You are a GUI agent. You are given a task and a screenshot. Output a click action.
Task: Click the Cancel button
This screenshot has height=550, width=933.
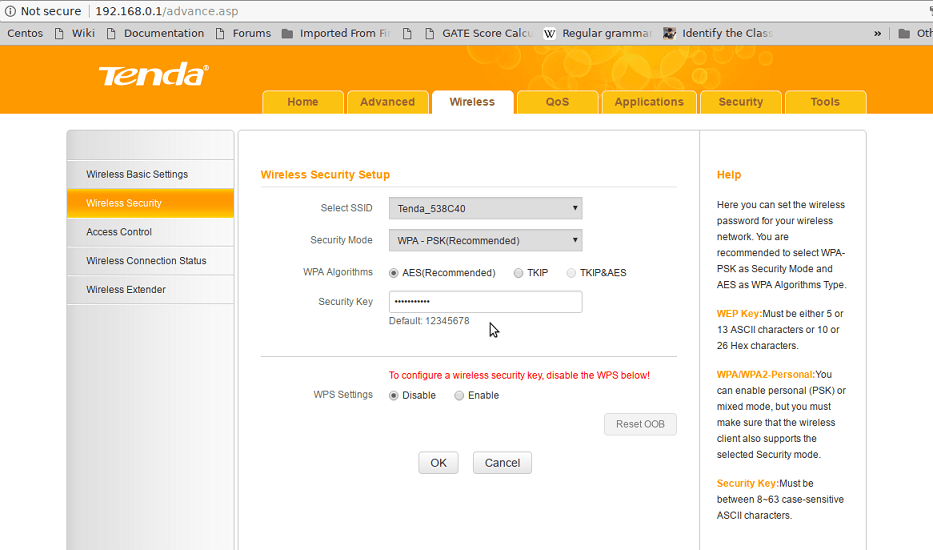click(502, 463)
